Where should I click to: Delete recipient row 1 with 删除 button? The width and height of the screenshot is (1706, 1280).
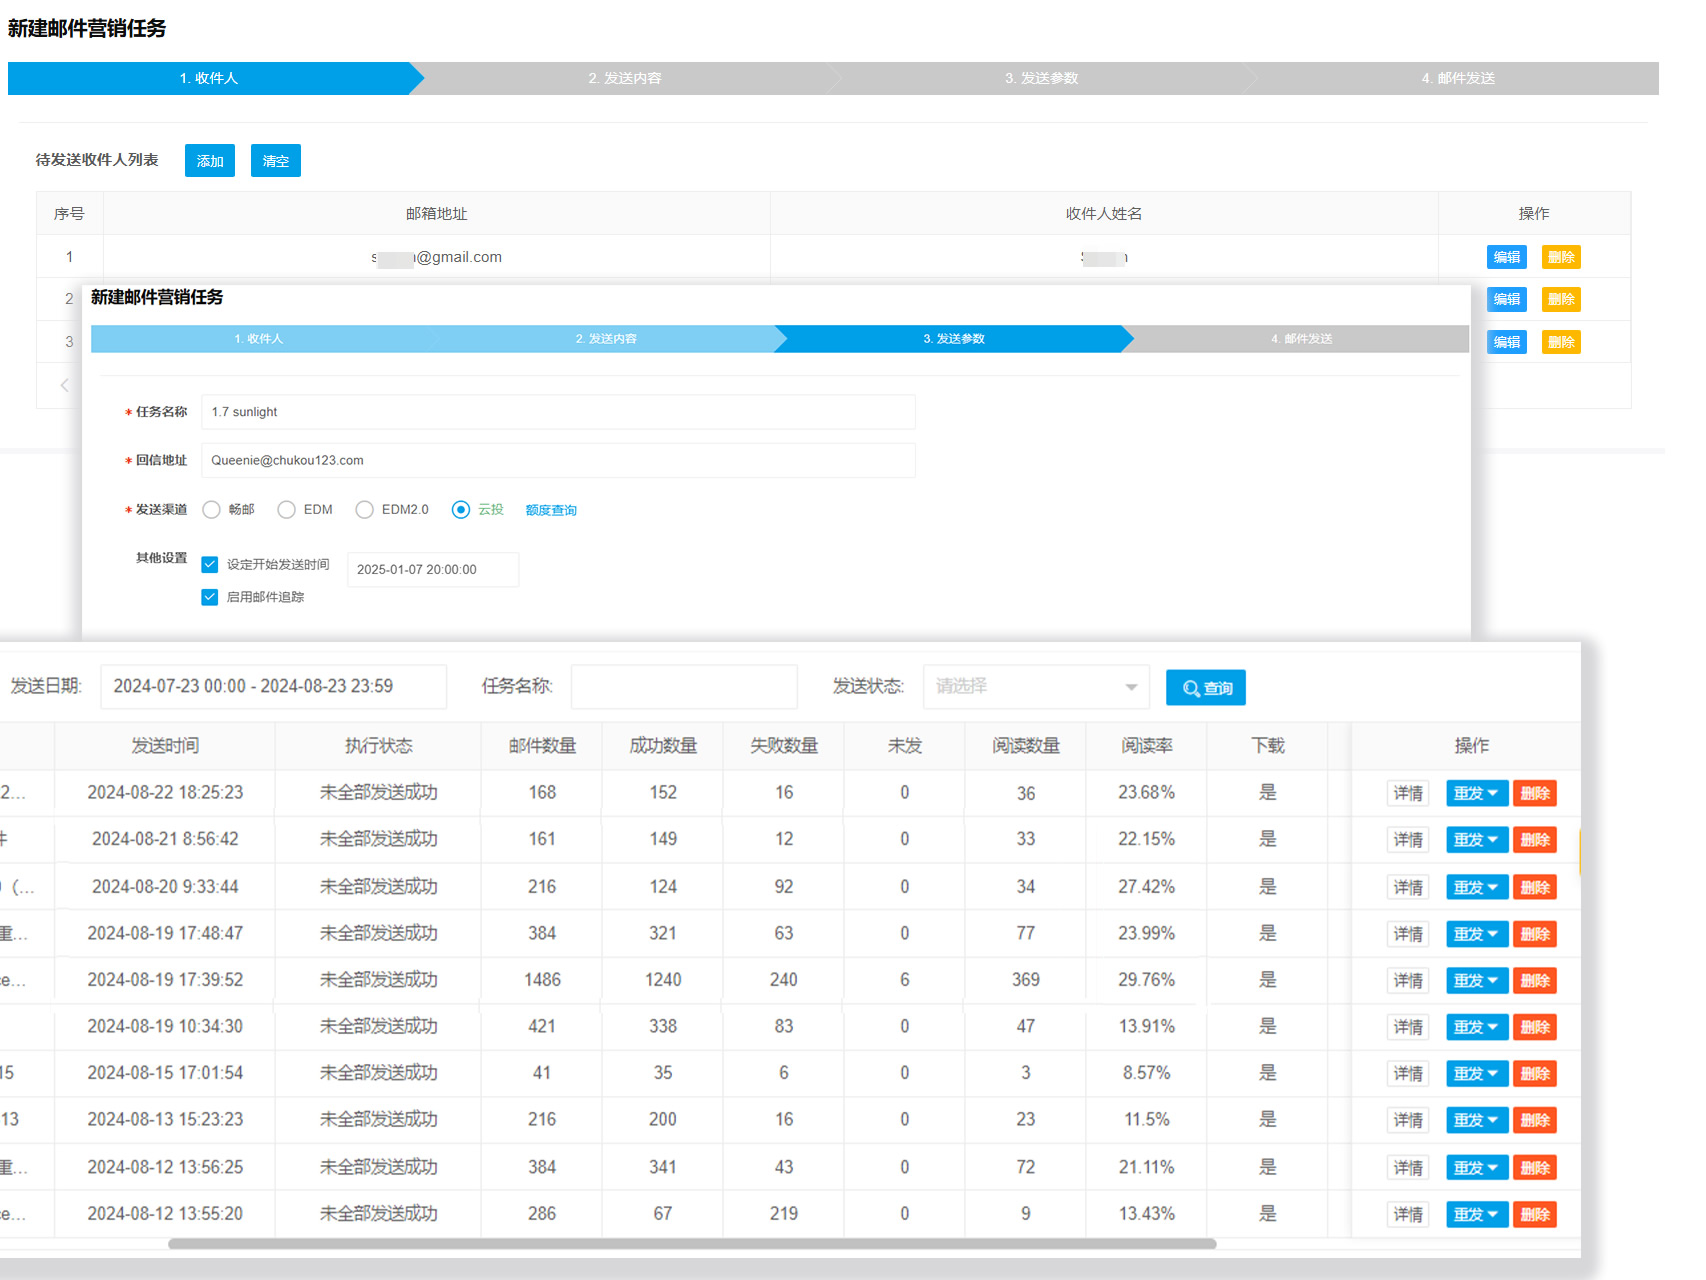pos(1561,257)
